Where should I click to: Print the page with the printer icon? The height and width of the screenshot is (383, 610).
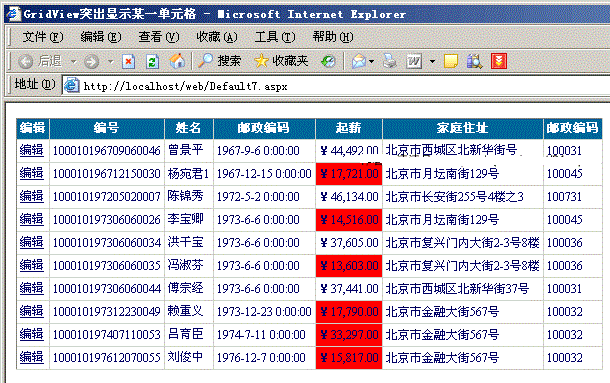[390, 61]
